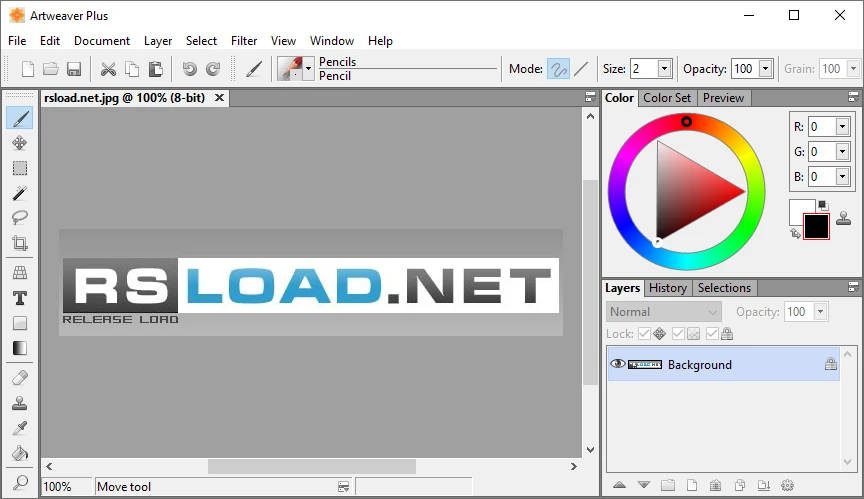864x499 pixels.
Task: Hide the Background layer with eye icon
Action: 617,364
